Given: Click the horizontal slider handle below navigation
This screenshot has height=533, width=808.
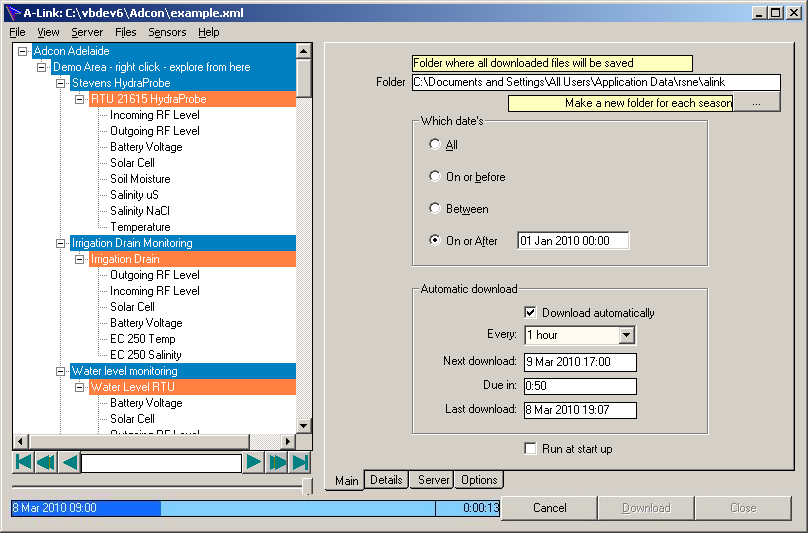Looking at the screenshot, I should click(307, 486).
